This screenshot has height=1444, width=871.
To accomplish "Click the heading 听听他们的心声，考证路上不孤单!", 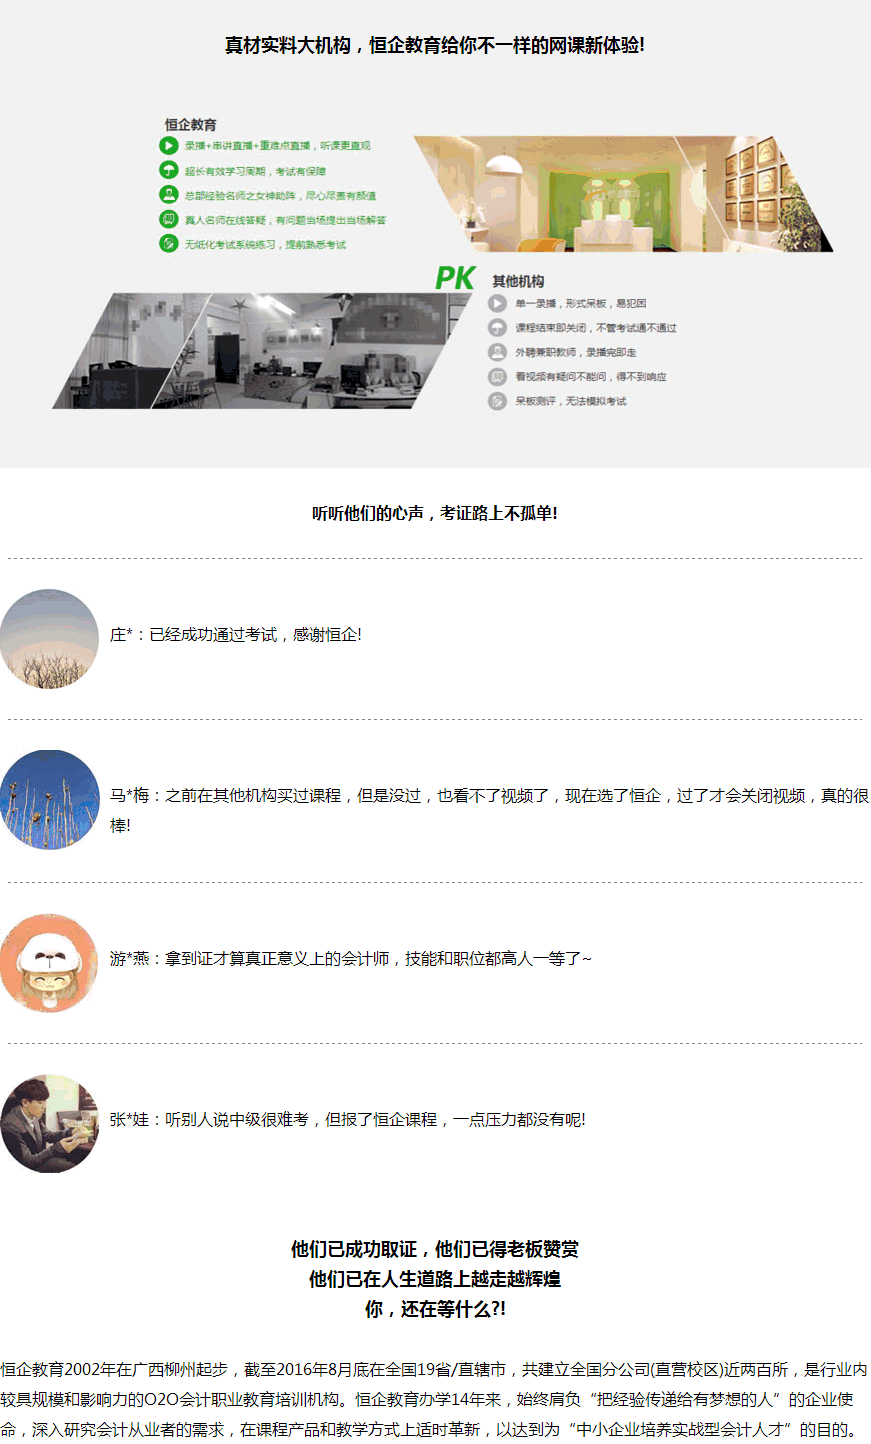I will click(435, 513).
